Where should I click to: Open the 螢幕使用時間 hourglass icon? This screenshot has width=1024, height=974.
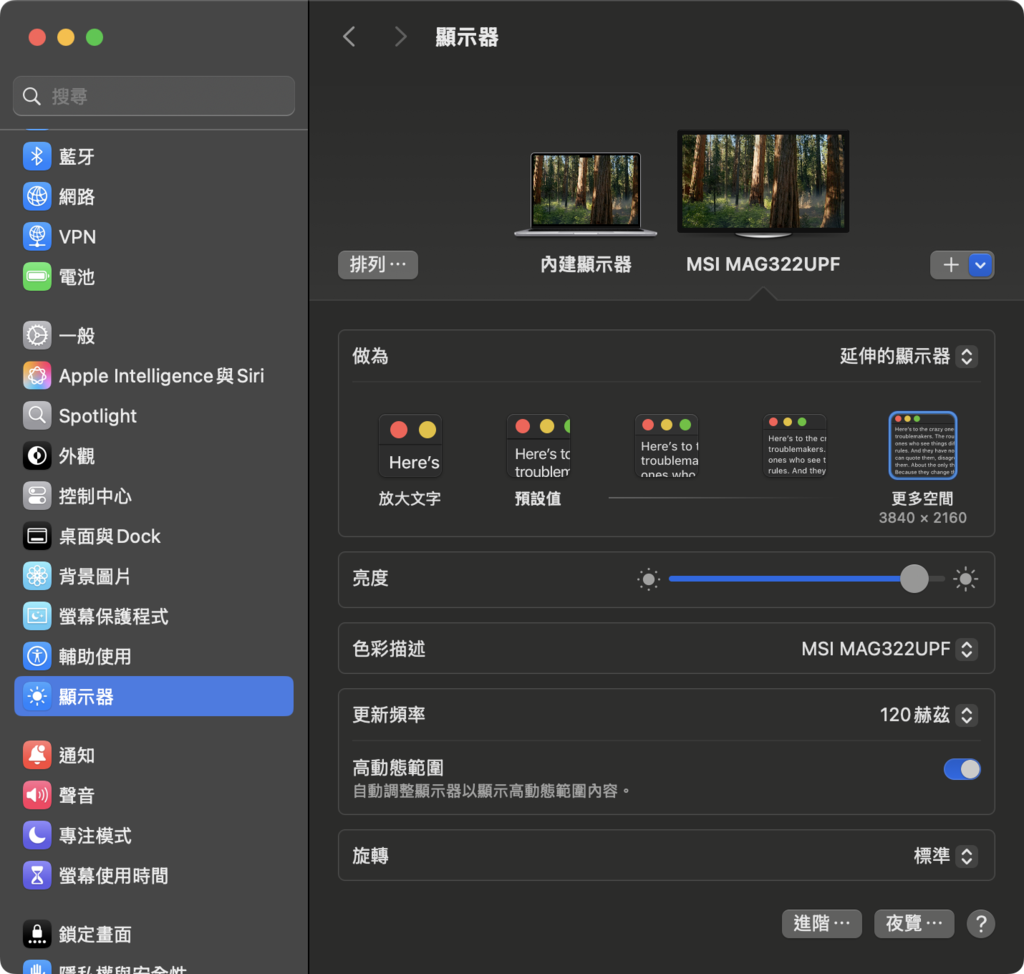(x=37, y=875)
